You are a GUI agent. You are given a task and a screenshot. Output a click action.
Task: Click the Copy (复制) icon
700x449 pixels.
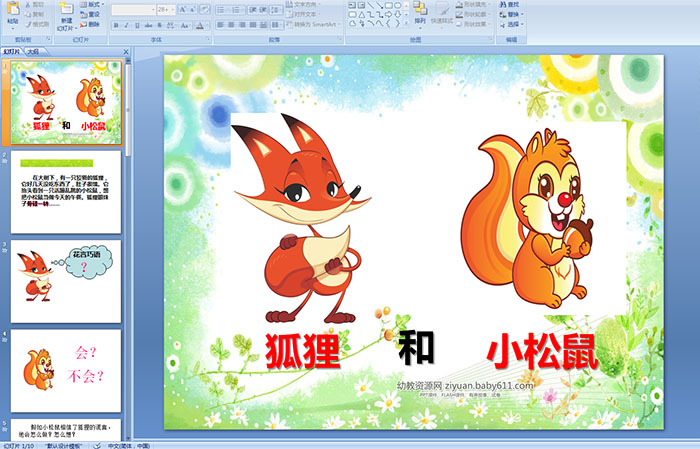[28, 14]
